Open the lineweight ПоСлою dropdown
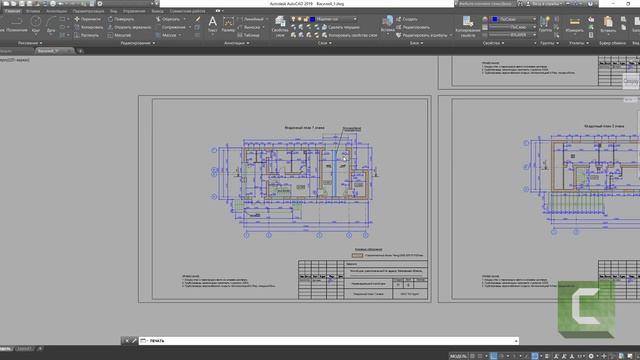Screen dimensions: 640x360 coord(513,27)
